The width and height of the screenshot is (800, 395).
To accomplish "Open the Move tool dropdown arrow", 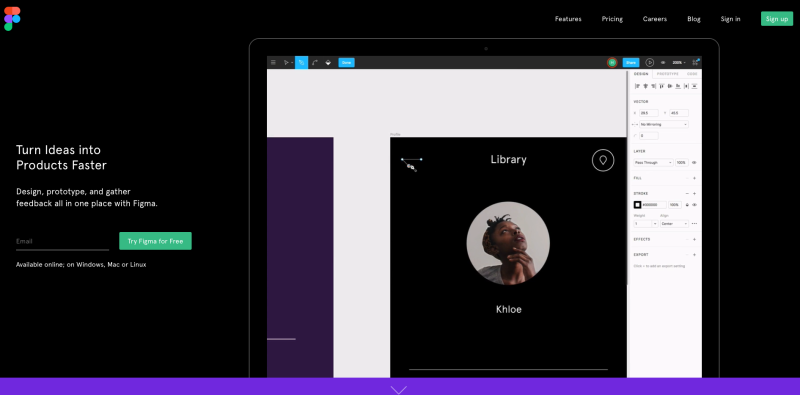I will 292,62.
